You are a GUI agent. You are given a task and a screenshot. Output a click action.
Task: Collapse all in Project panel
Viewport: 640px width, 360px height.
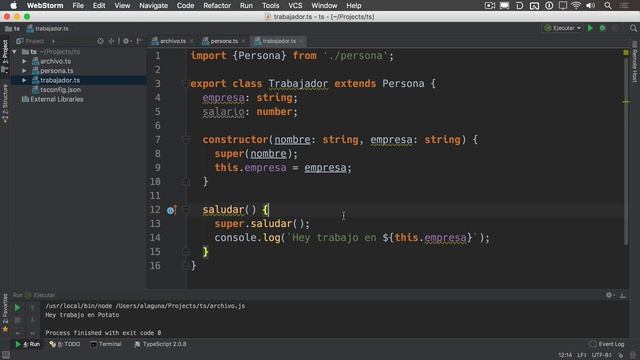pos(111,41)
